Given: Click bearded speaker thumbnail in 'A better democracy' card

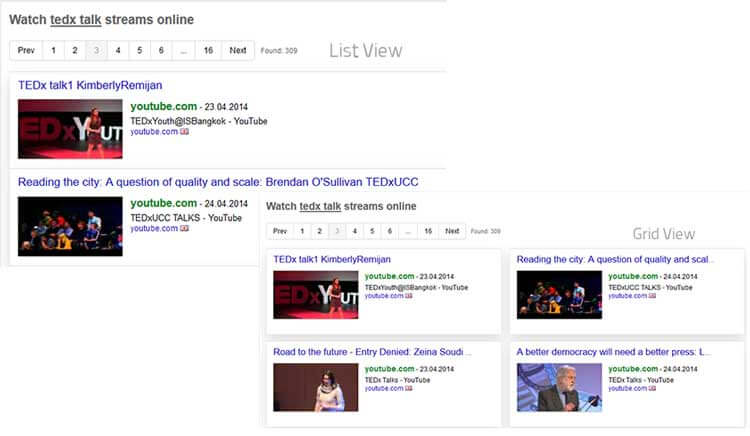Looking at the screenshot, I should tap(559, 387).
